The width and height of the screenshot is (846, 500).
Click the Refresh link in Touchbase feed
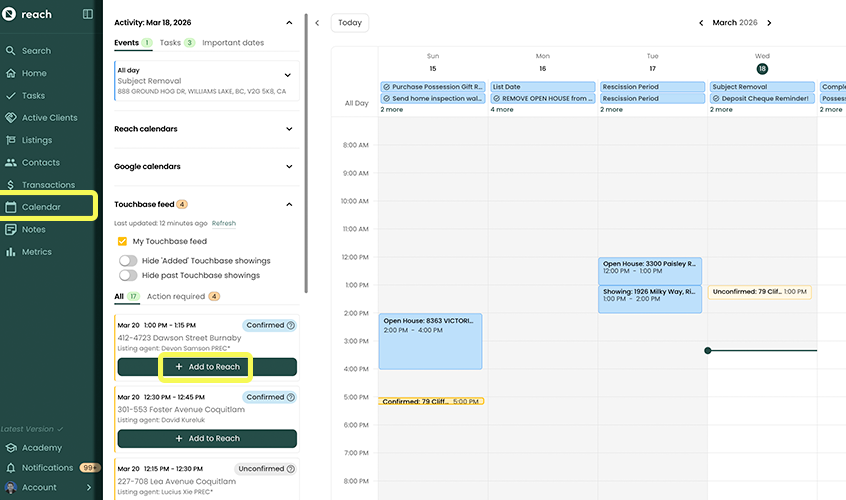point(223,223)
